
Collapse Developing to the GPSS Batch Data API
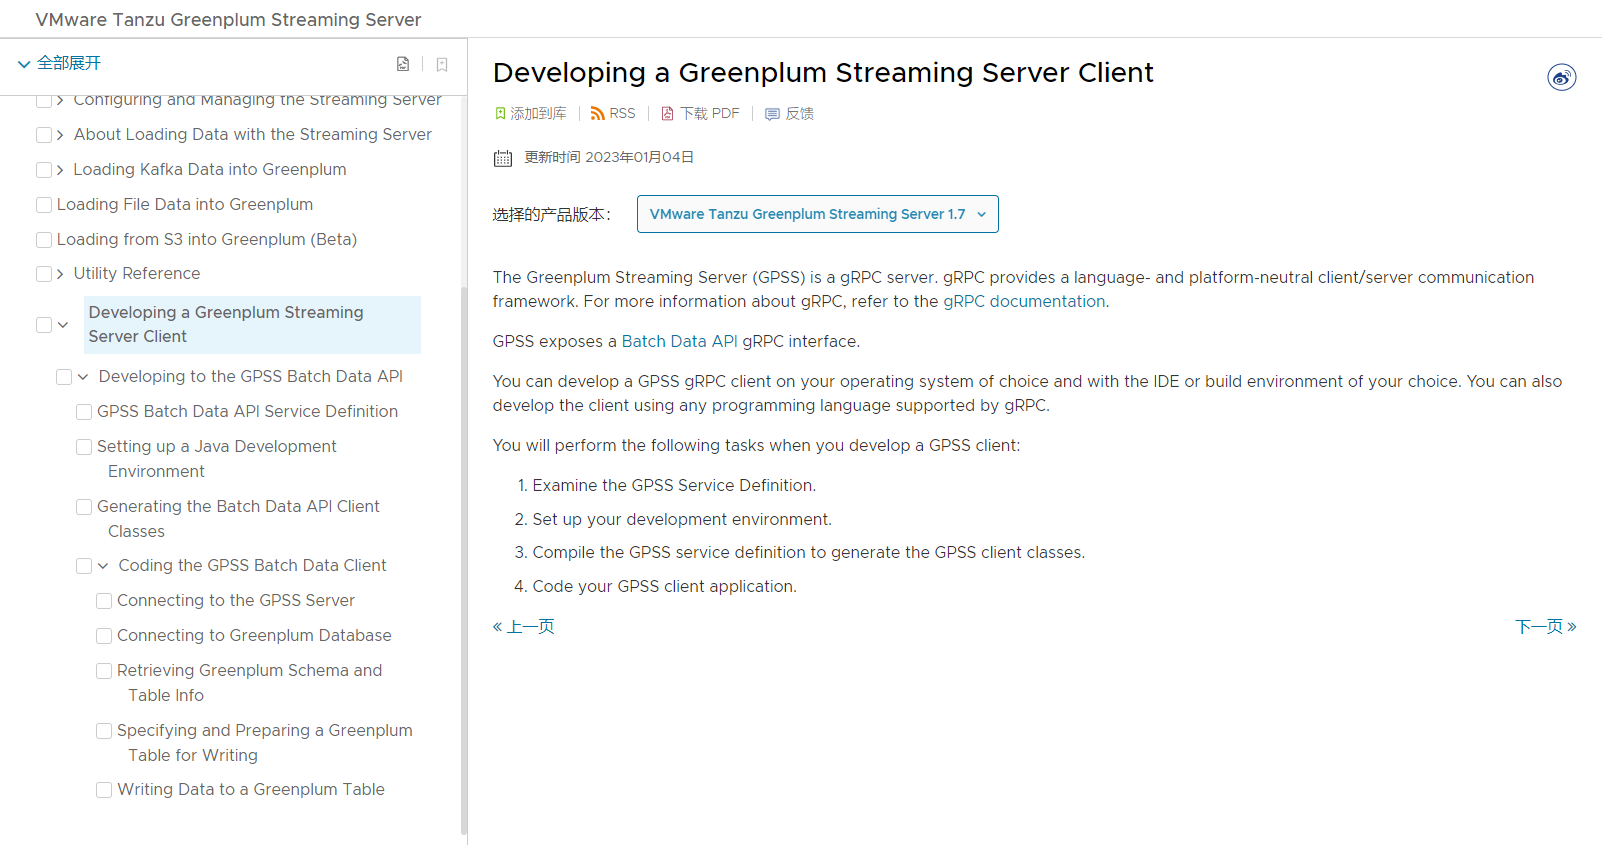[83, 377]
